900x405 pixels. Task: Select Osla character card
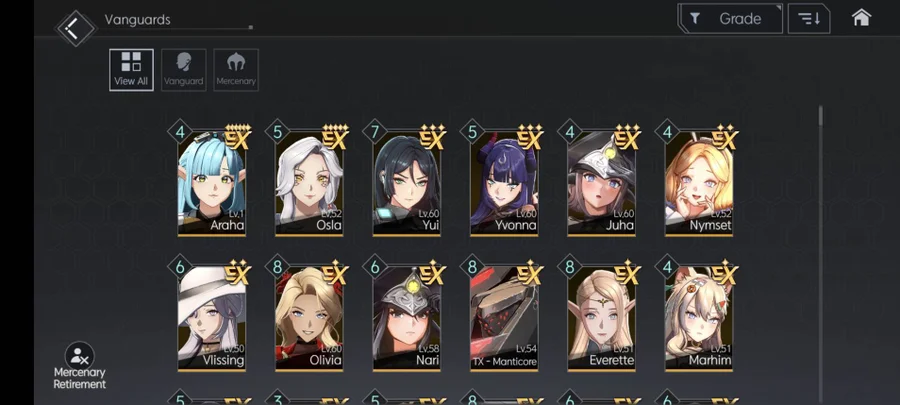309,182
